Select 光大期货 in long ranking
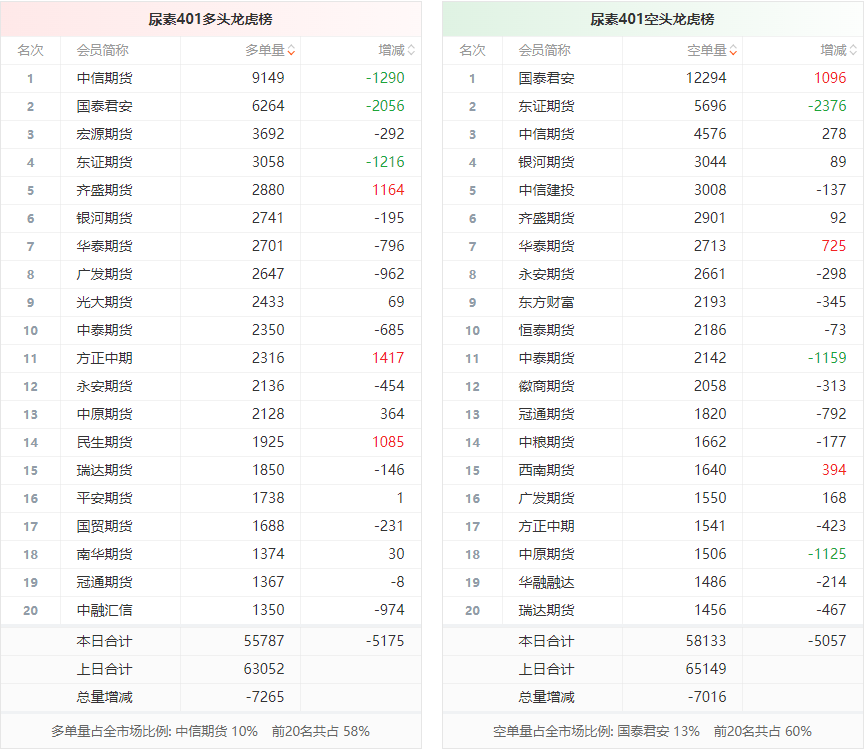 [104, 302]
